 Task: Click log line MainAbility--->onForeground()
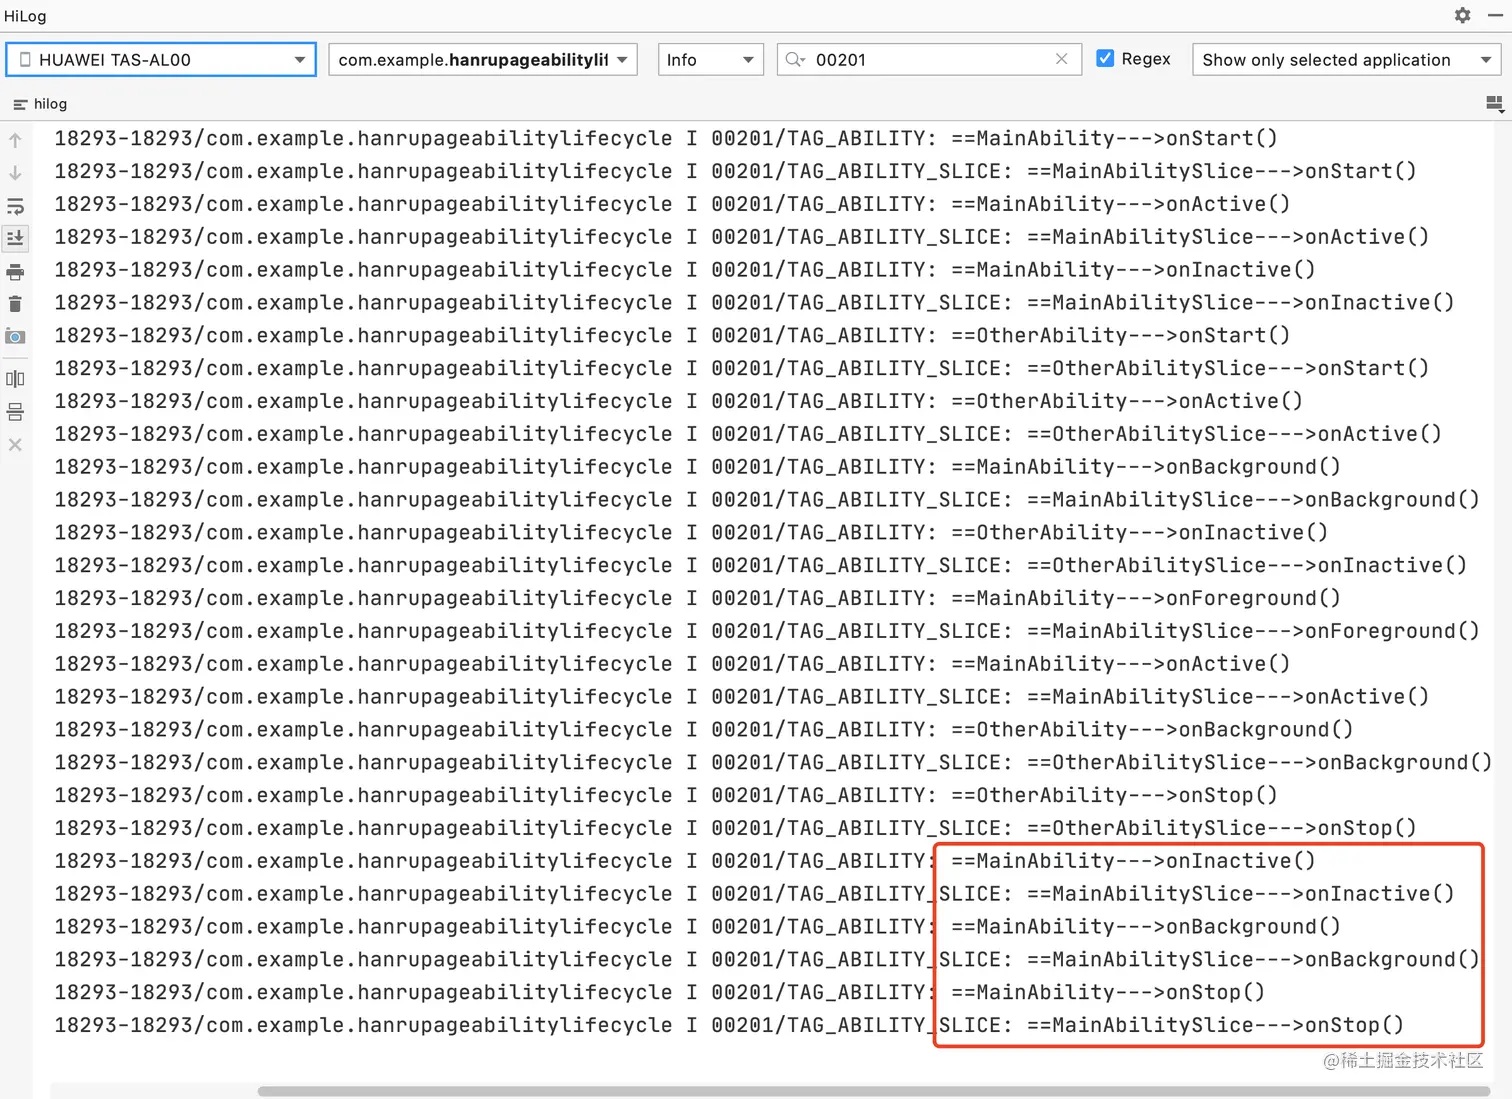[697, 598]
